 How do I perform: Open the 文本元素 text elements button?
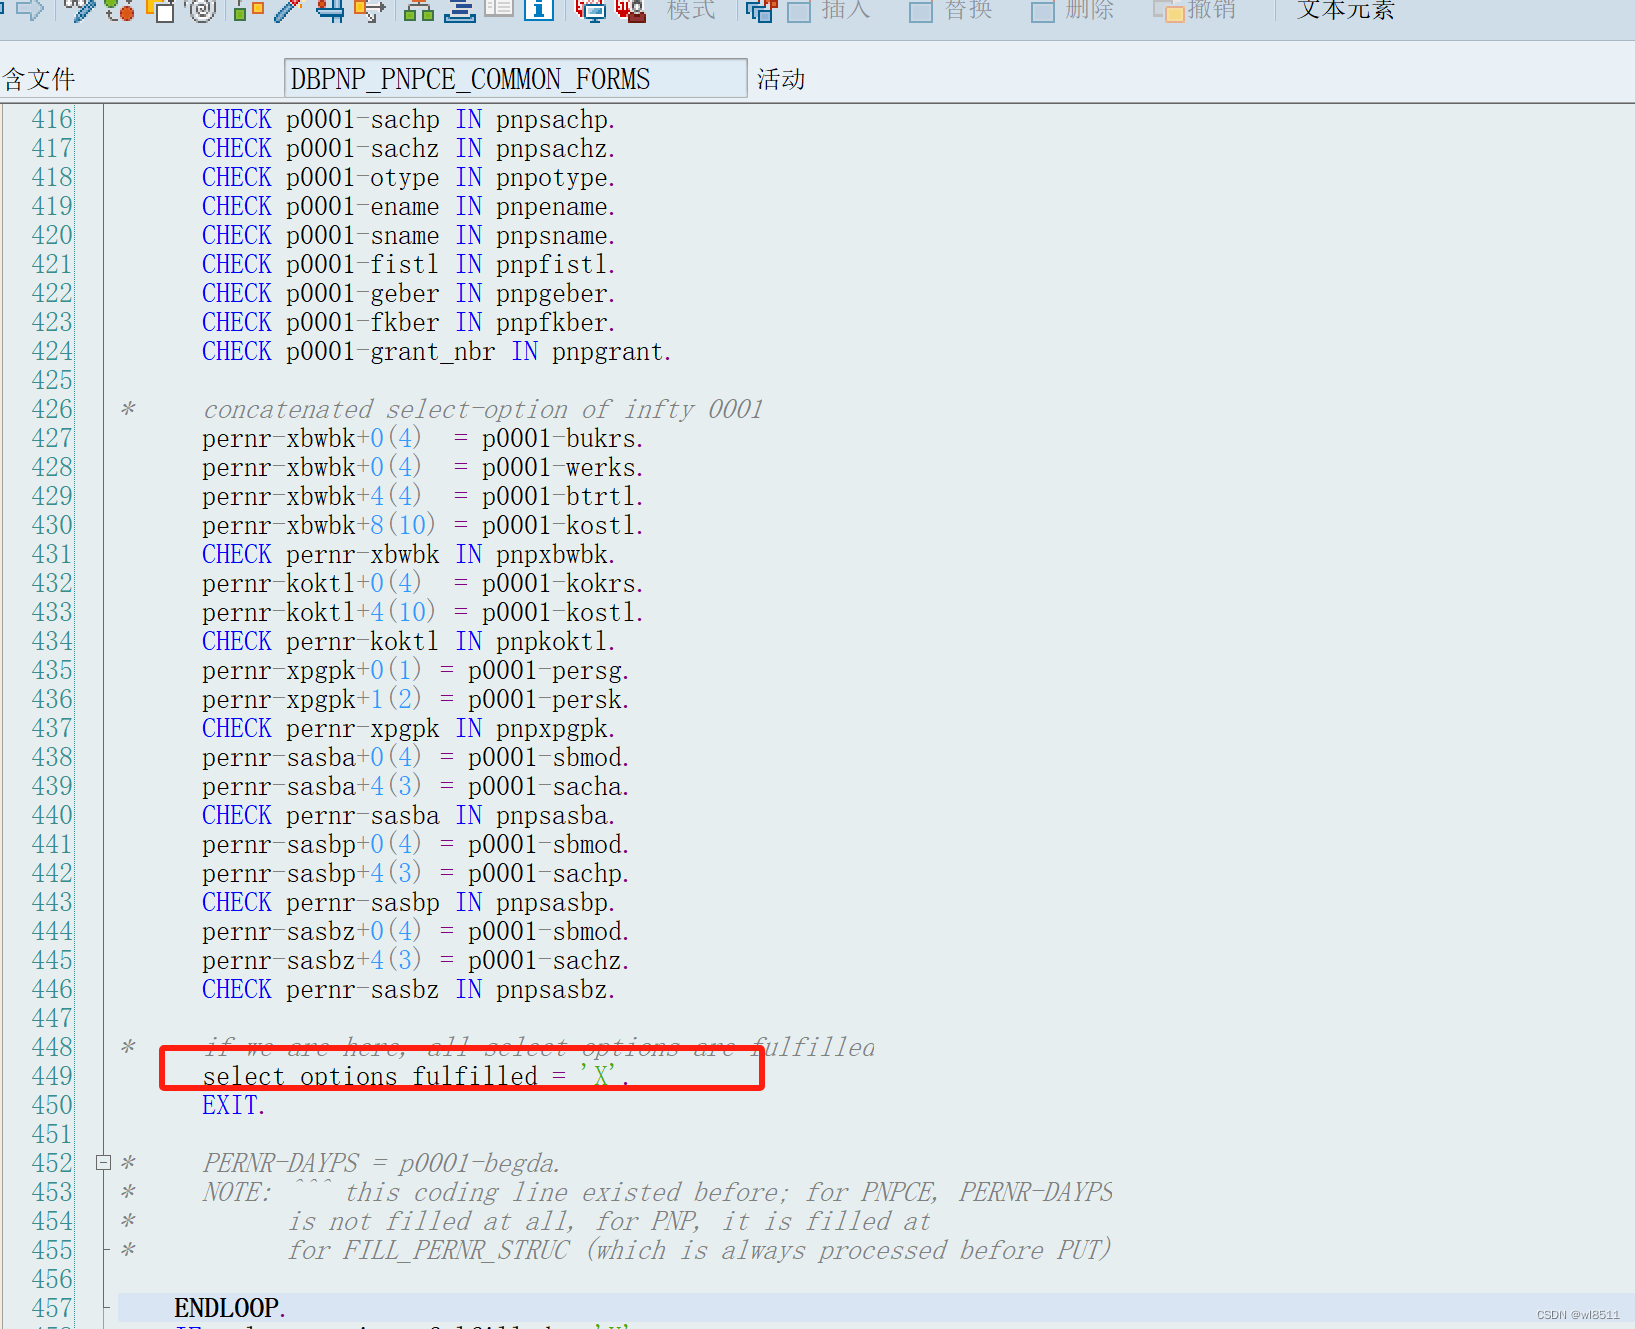1344,13
